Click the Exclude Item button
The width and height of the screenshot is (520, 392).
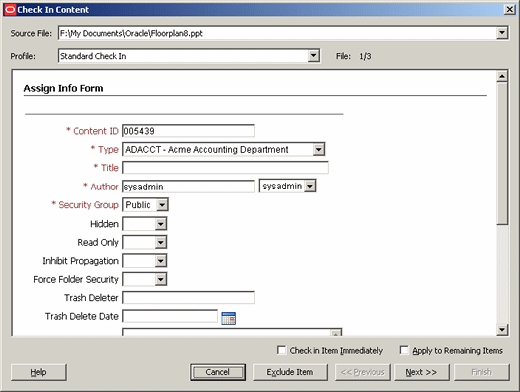click(x=290, y=372)
